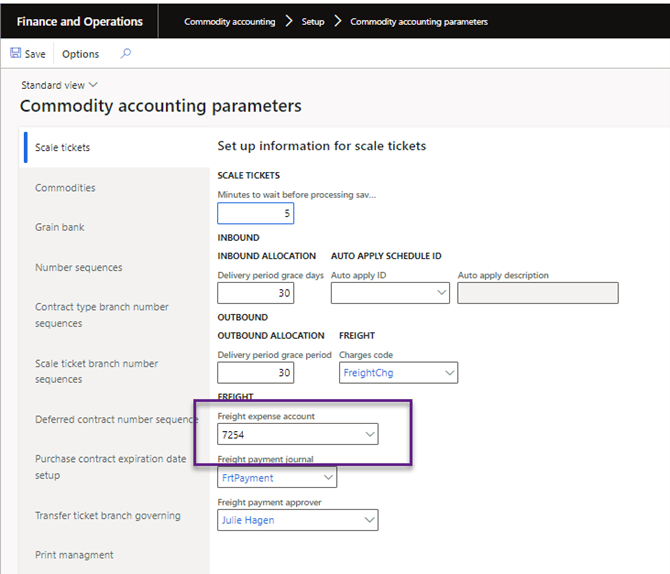Click the Save disk icon
Image resolution: width=670 pixels, height=574 pixels.
pos(16,54)
